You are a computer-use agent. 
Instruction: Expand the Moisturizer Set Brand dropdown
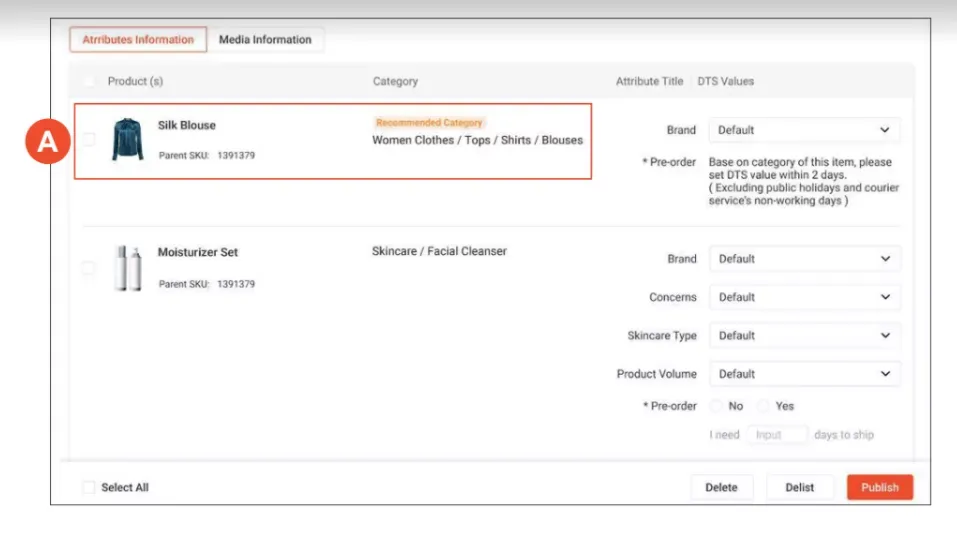tap(804, 259)
